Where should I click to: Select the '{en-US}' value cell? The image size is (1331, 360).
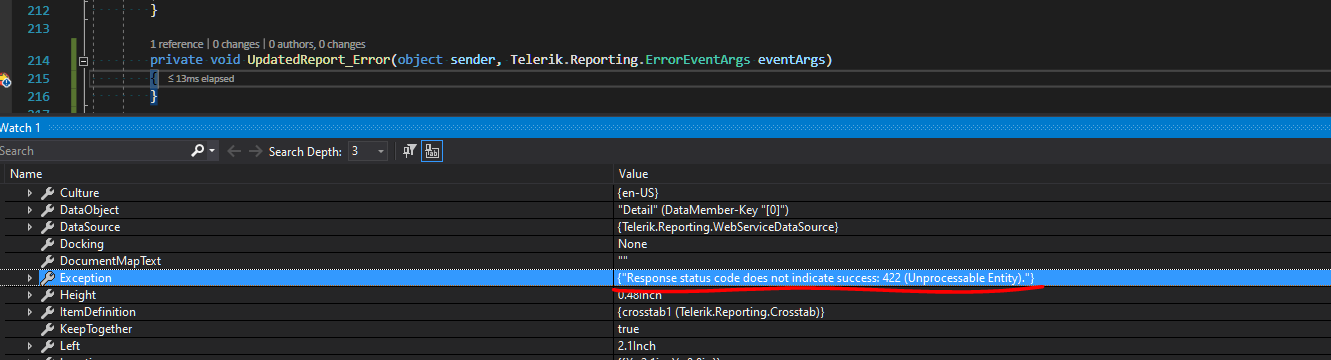click(638, 193)
